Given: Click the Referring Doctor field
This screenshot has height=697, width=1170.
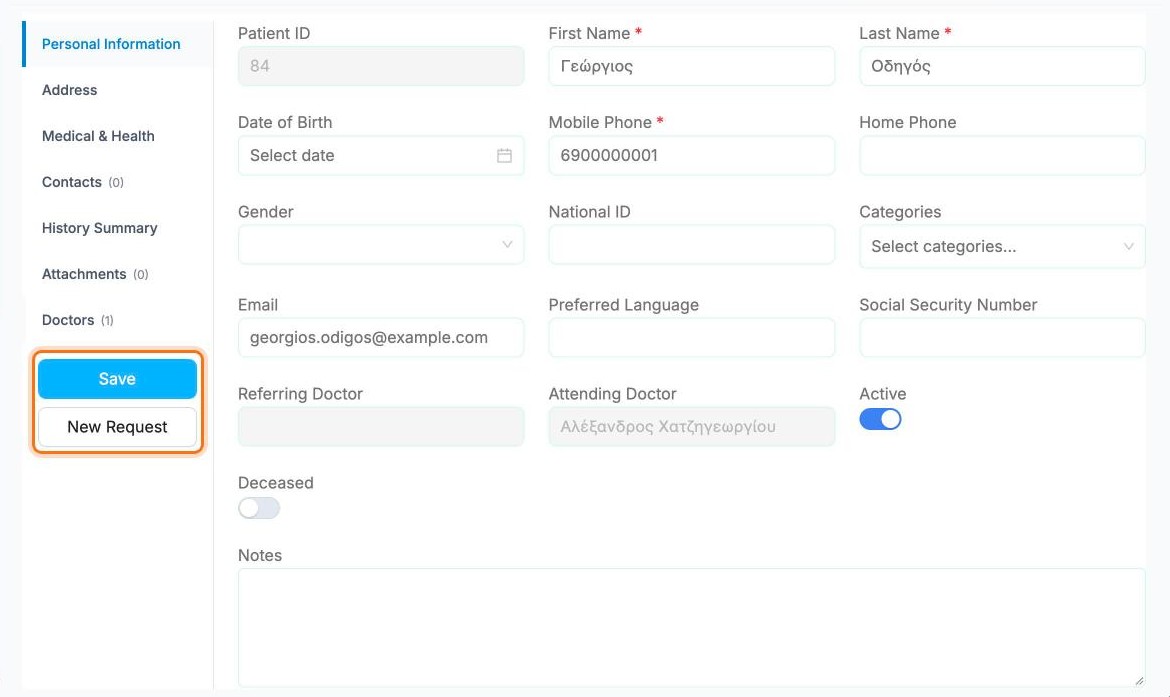Looking at the screenshot, I should click(381, 427).
